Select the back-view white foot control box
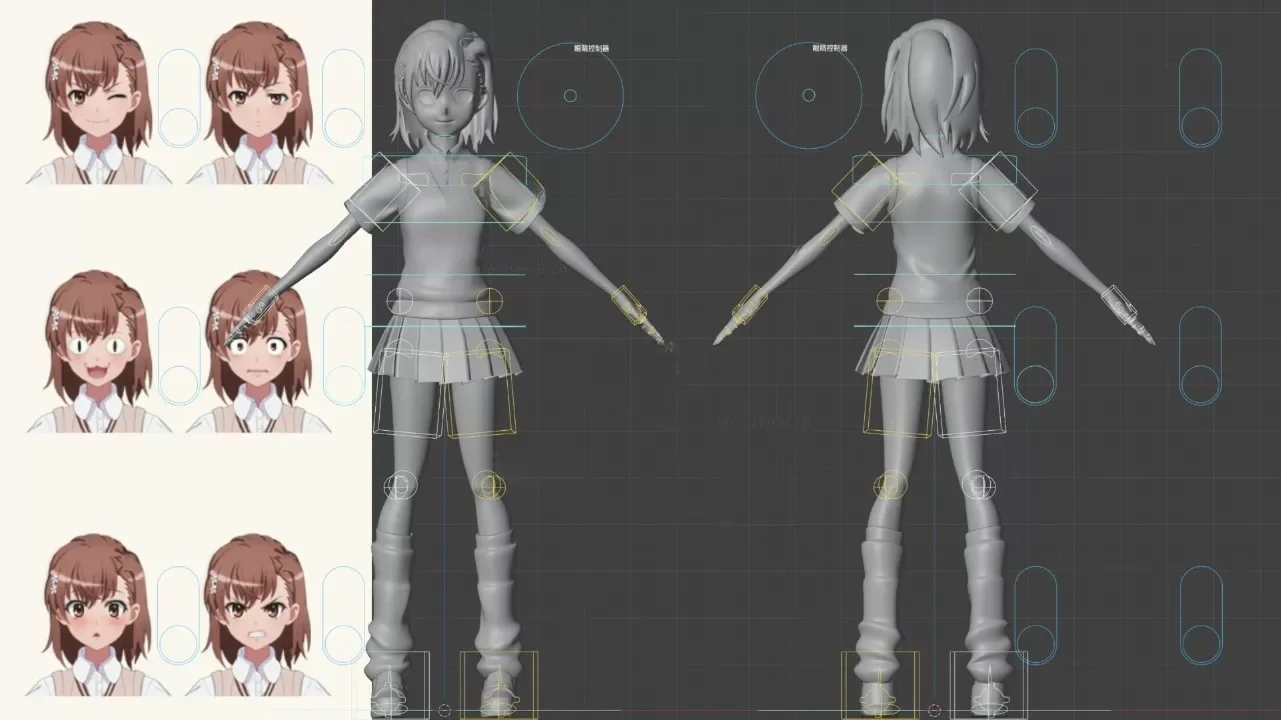The height and width of the screenshot is (720, 1281). 988,685
